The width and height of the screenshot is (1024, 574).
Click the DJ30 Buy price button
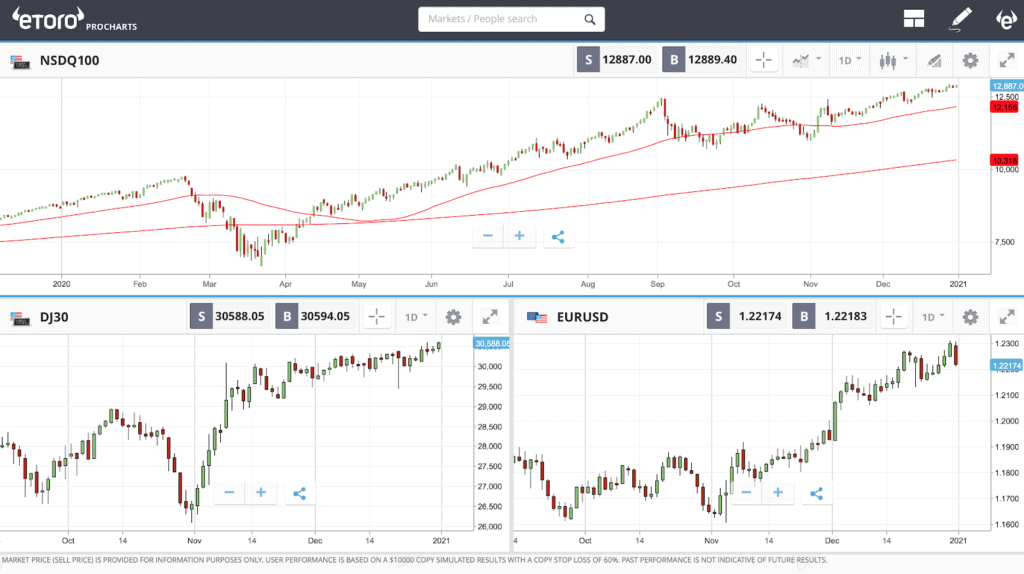point(315,317)
